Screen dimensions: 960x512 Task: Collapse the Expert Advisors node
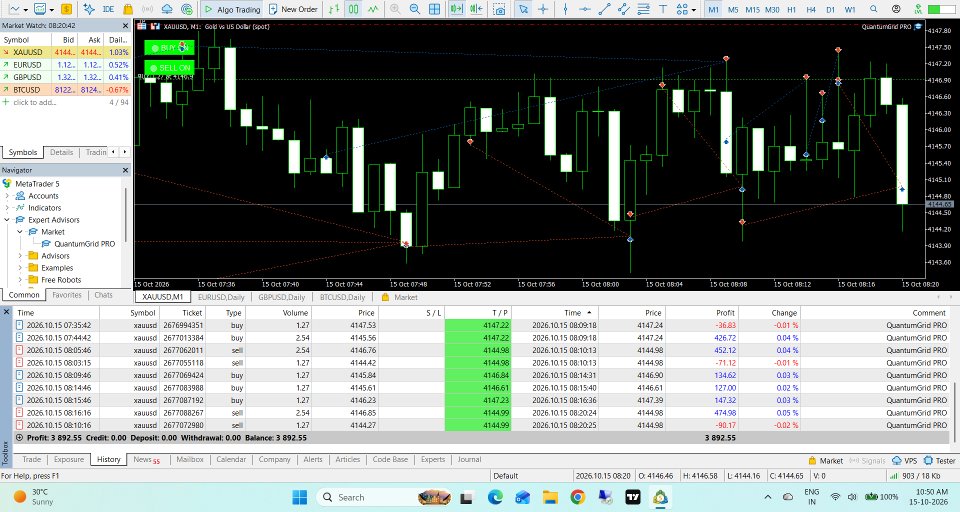(7, 220)
